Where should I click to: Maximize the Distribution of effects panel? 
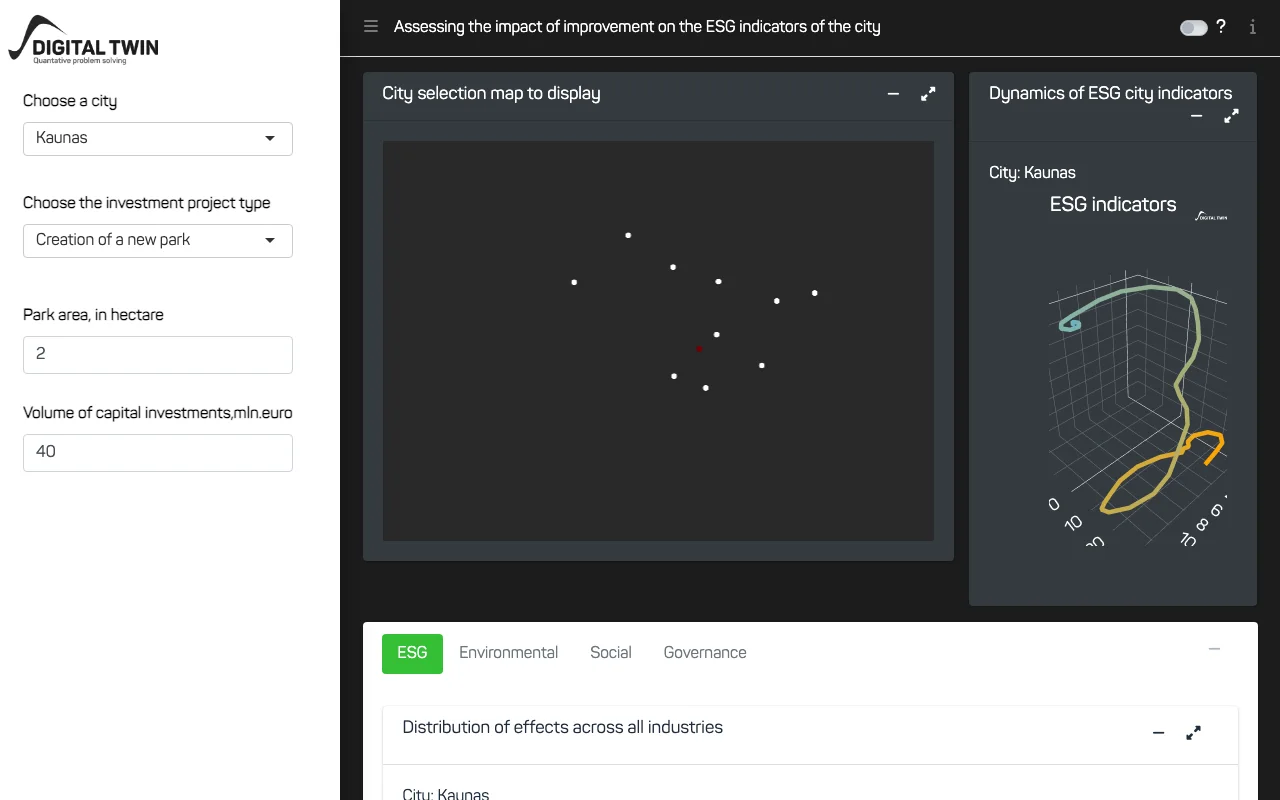[1193, 733]
